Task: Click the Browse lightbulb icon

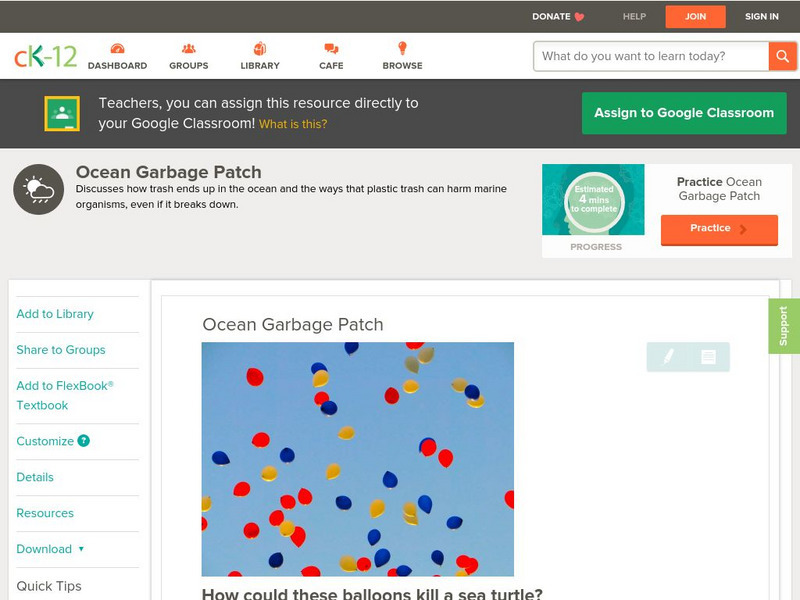Action: point(401,47)
